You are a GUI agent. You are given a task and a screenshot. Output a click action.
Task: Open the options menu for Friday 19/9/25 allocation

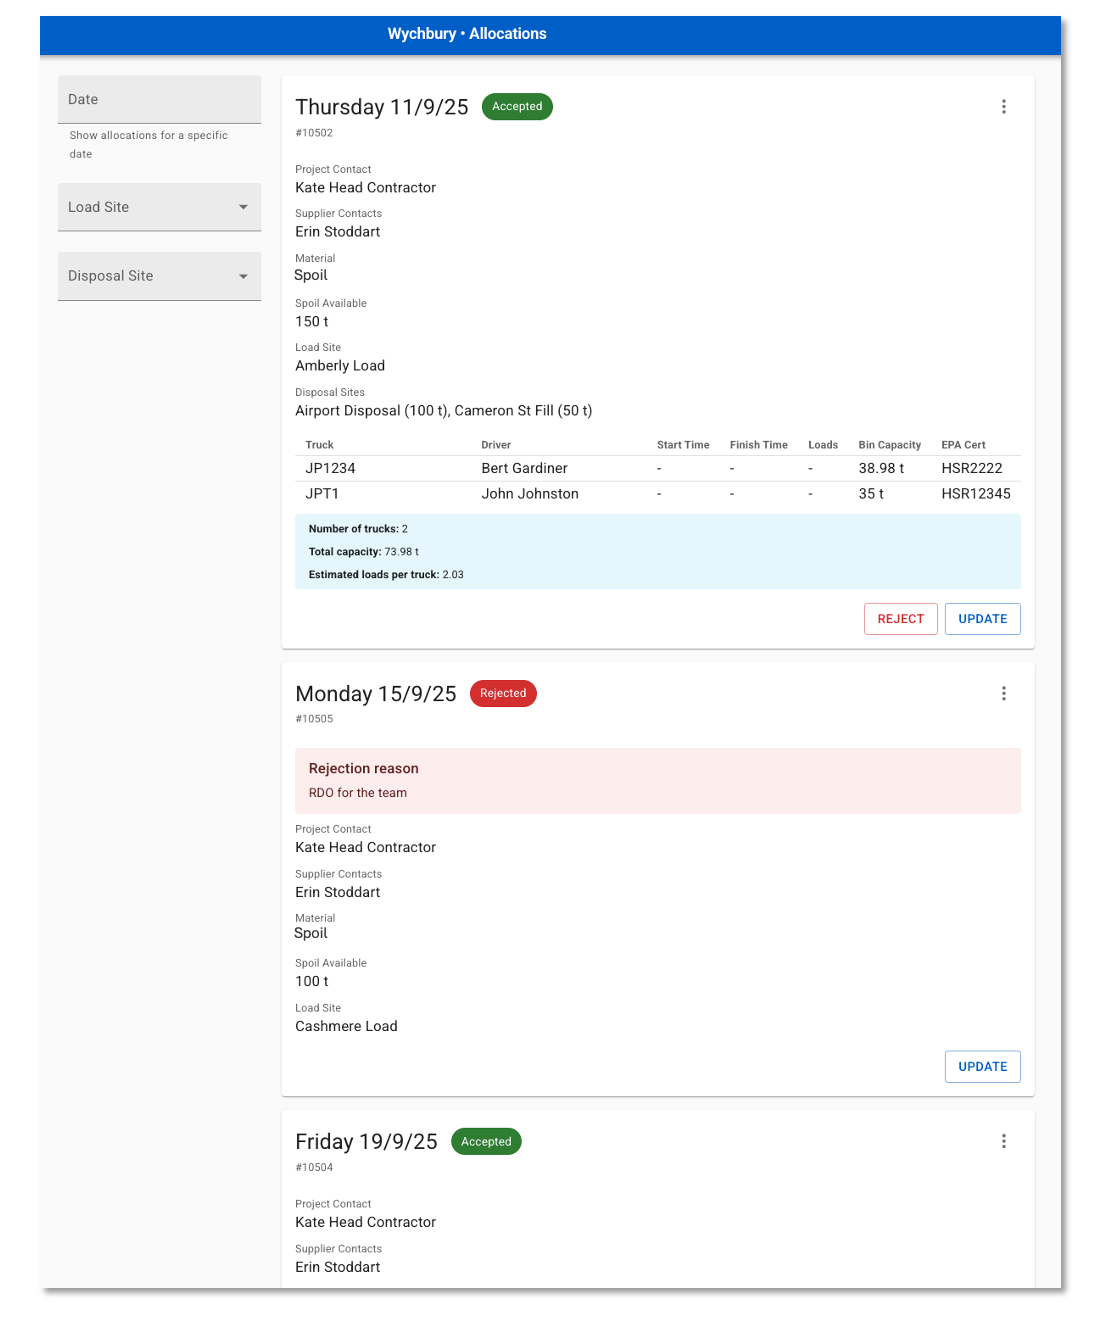(1003, 1142)
